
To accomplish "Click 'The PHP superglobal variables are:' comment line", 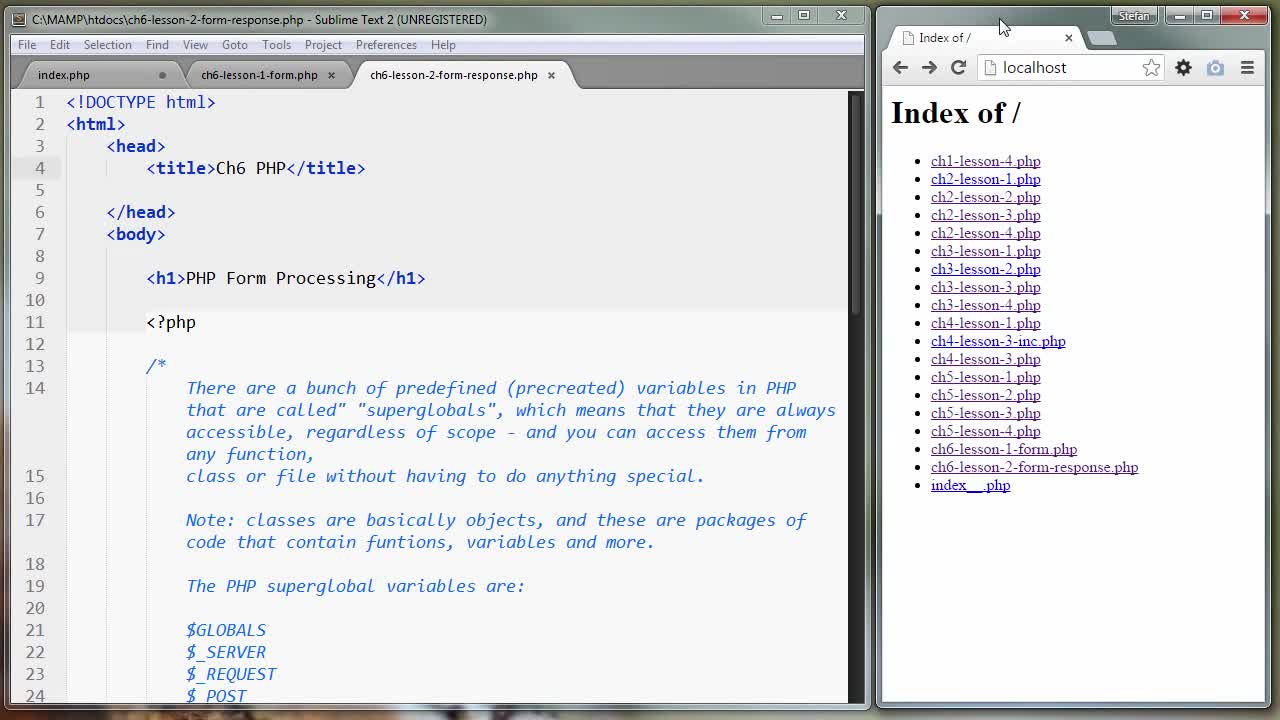I will (355, 586).
